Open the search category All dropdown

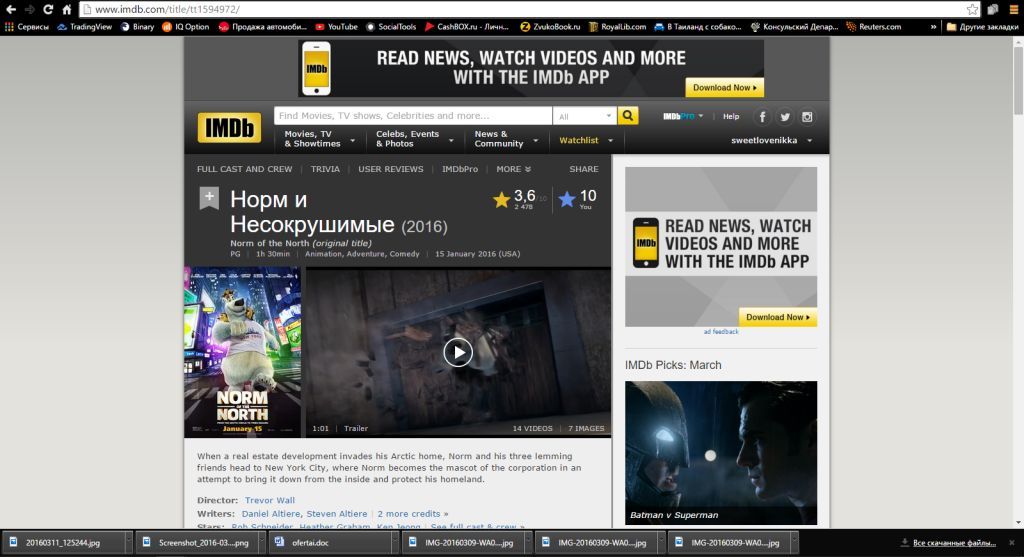[x=584, y=116]
